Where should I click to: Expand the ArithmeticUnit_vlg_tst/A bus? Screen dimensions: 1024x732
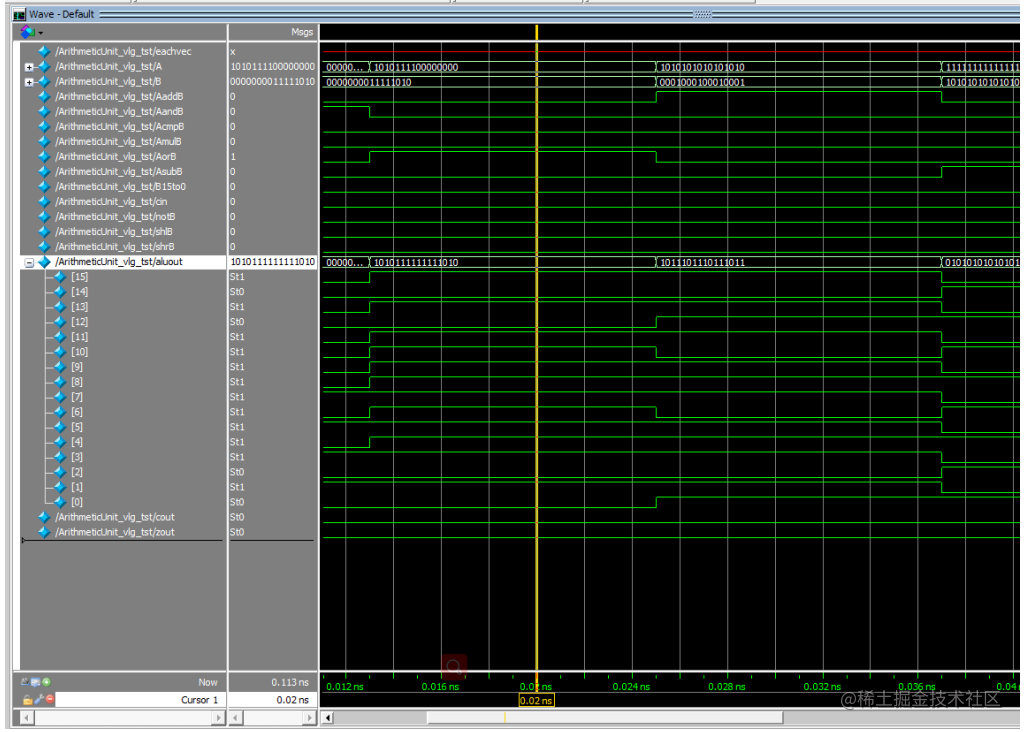[x=29, y=67]
